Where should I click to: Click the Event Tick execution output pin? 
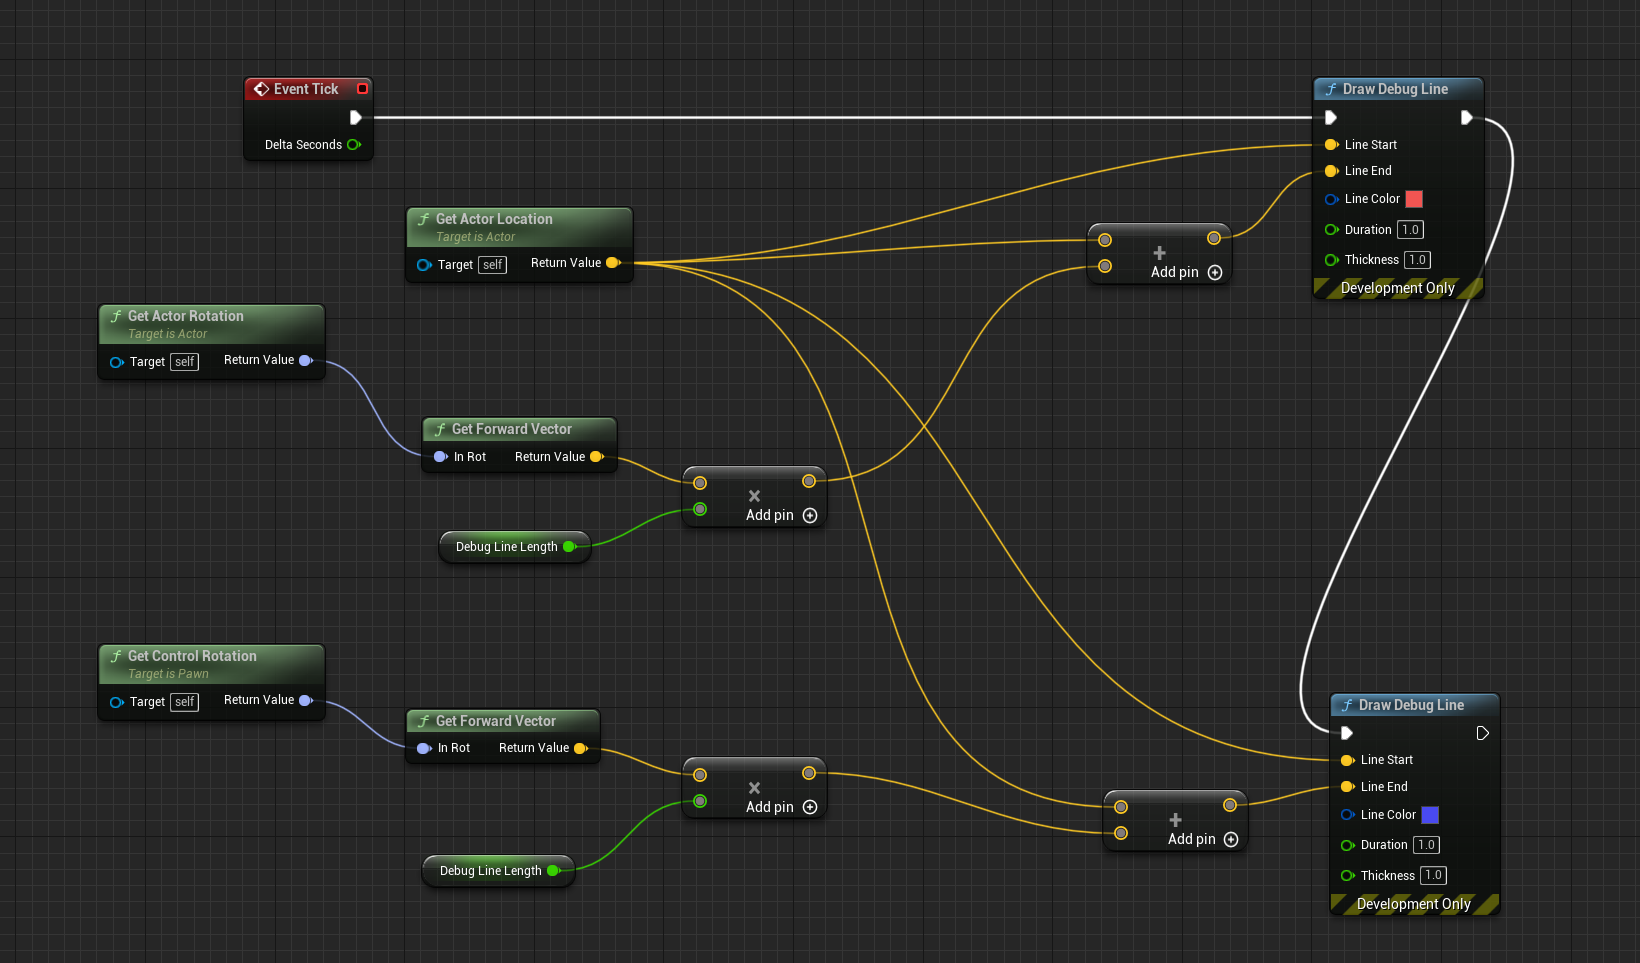click(x=355, y=117)
